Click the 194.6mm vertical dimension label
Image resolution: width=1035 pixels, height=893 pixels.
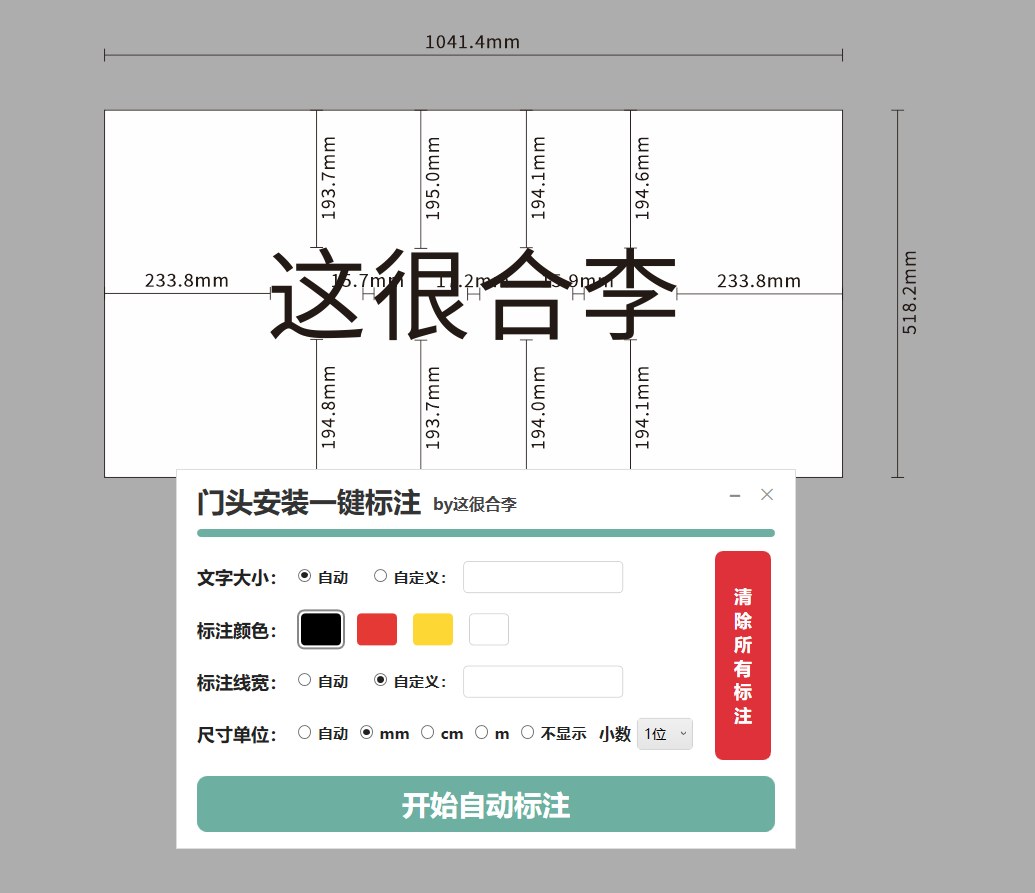tap(642, 178)
